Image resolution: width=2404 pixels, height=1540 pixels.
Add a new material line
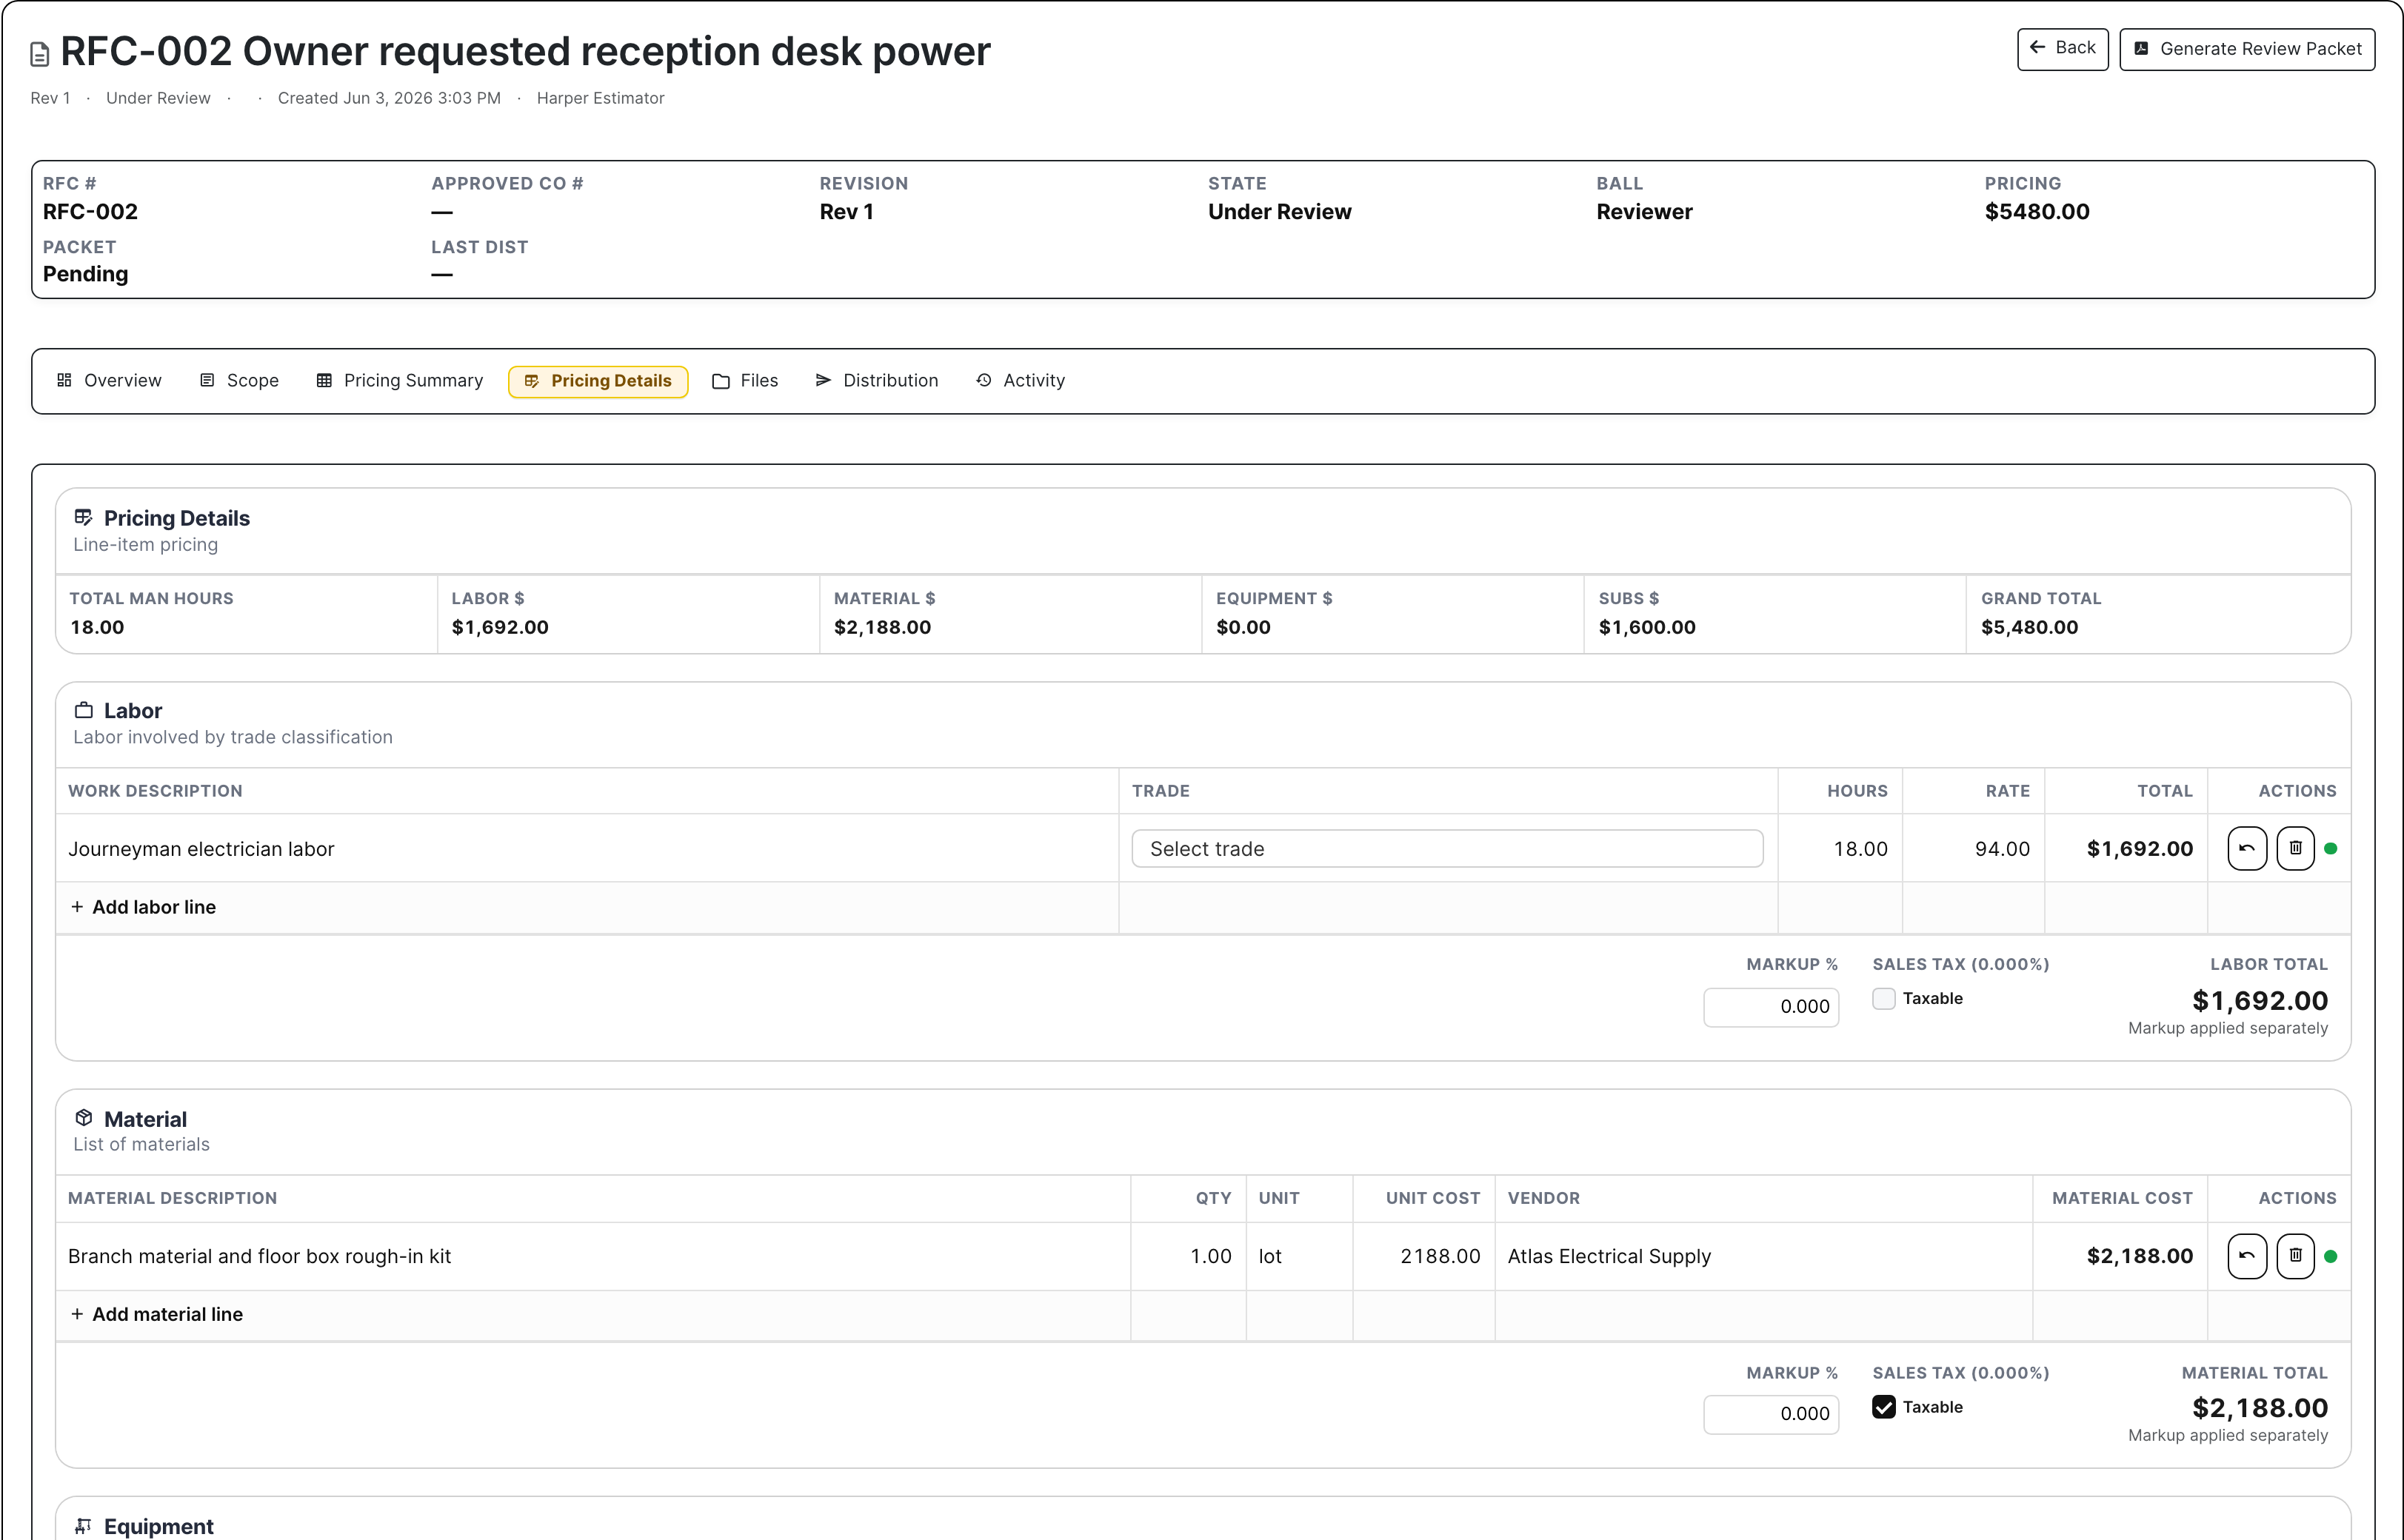tap(157, 1314)
